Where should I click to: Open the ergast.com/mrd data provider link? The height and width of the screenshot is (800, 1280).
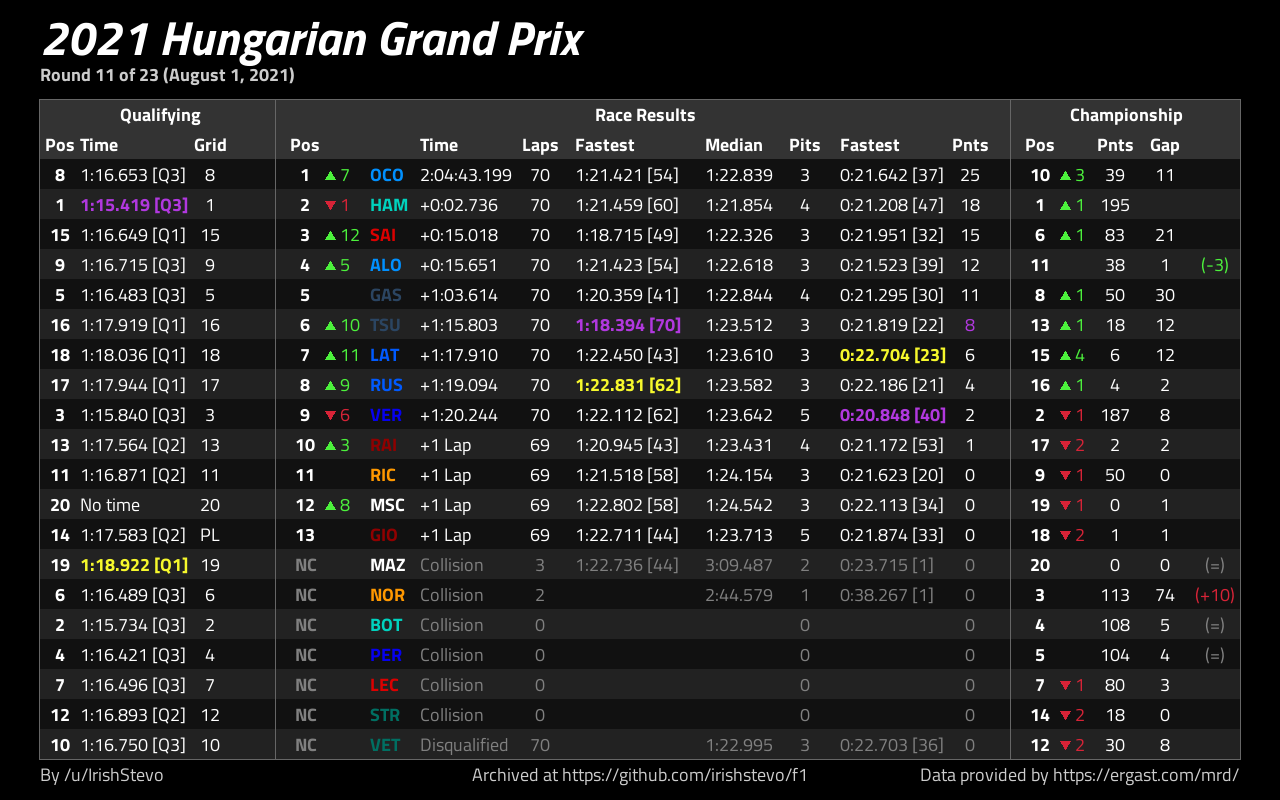(1146, 775)
